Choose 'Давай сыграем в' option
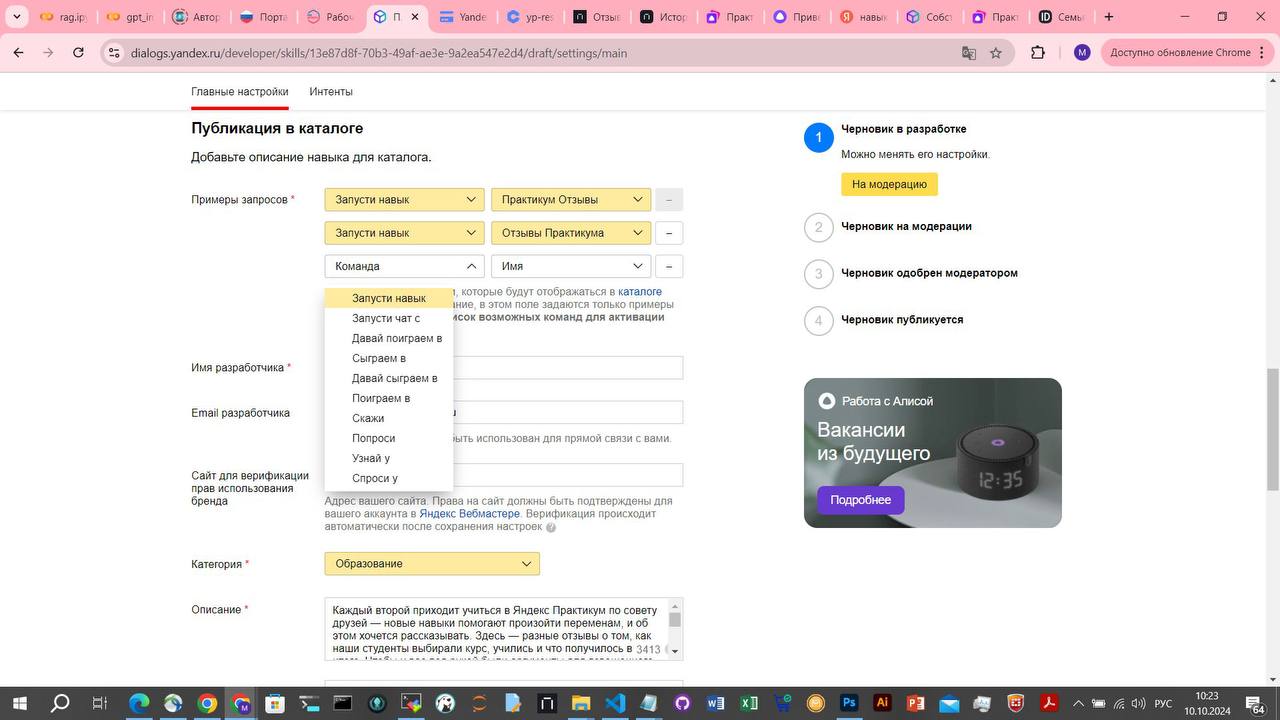The image size is (1280, 720). click(x=389, y=378)
